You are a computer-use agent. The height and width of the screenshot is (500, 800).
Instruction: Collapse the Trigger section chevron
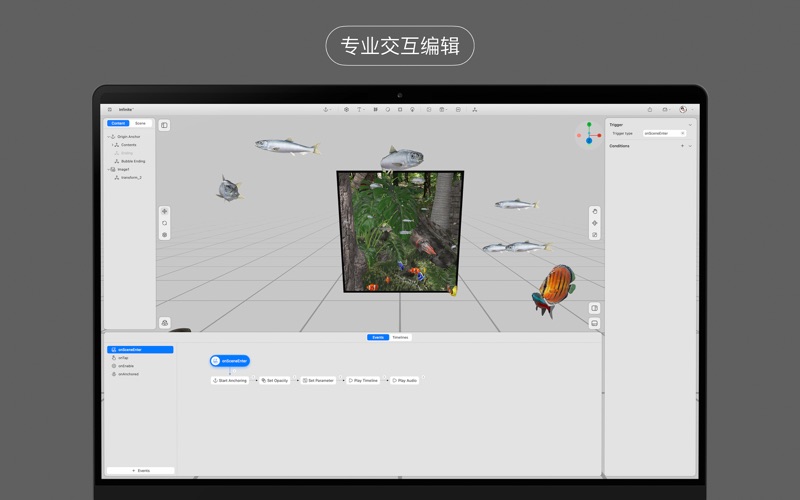tap(690, 125)
